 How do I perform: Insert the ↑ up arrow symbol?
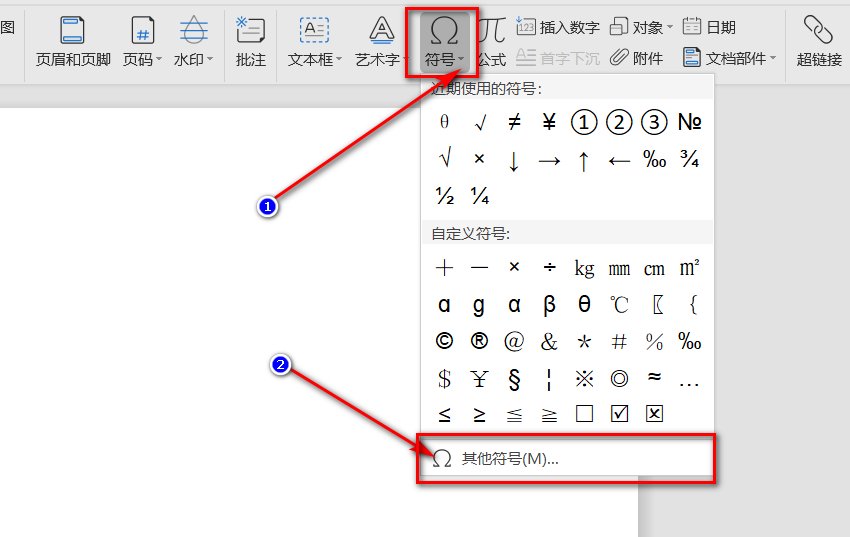point(584,161)
